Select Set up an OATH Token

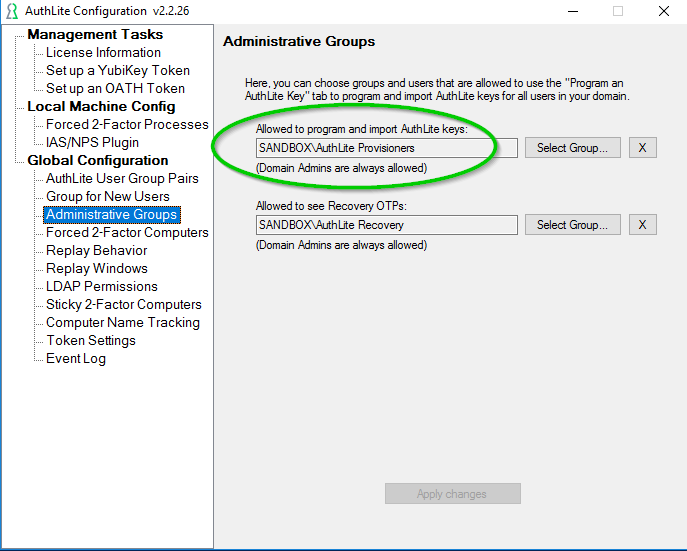[x=115, y=88]
